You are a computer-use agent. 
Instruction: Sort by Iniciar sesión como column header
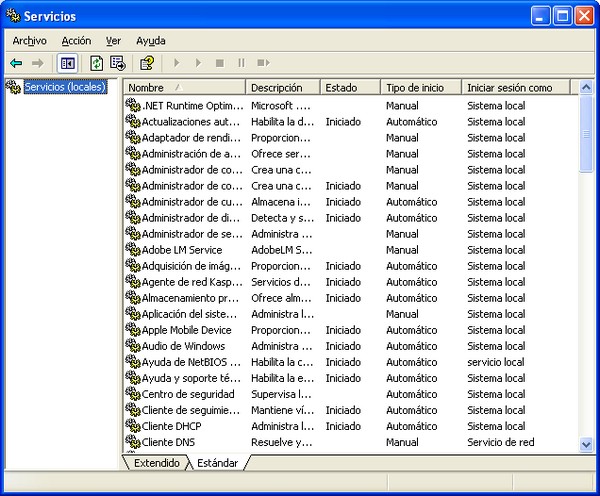516,88
